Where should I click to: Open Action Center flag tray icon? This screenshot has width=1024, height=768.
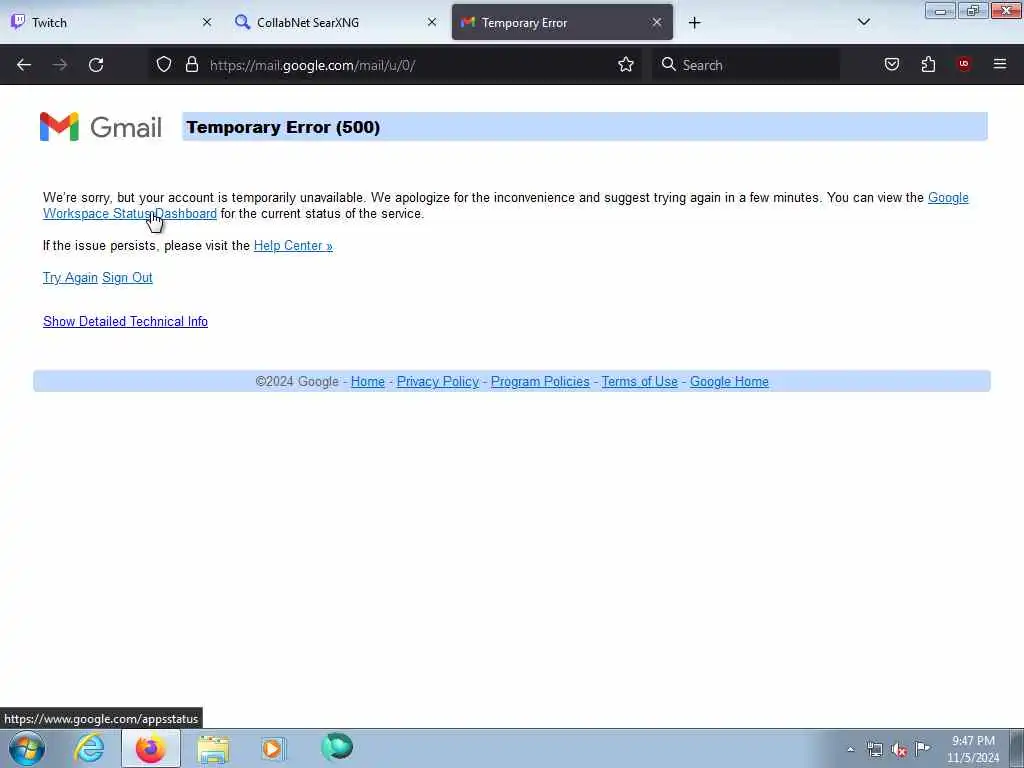click(922, 748)
